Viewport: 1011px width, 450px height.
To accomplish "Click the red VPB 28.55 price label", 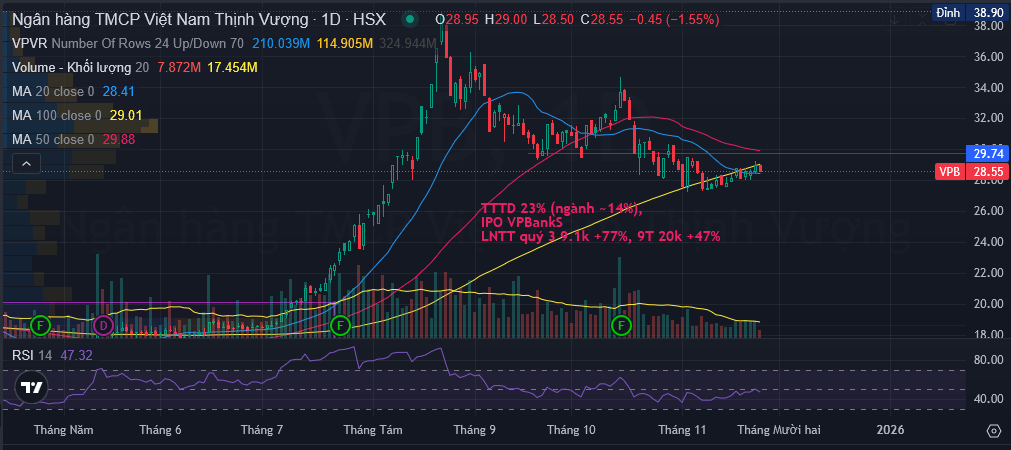I will [x=972, y=173].
